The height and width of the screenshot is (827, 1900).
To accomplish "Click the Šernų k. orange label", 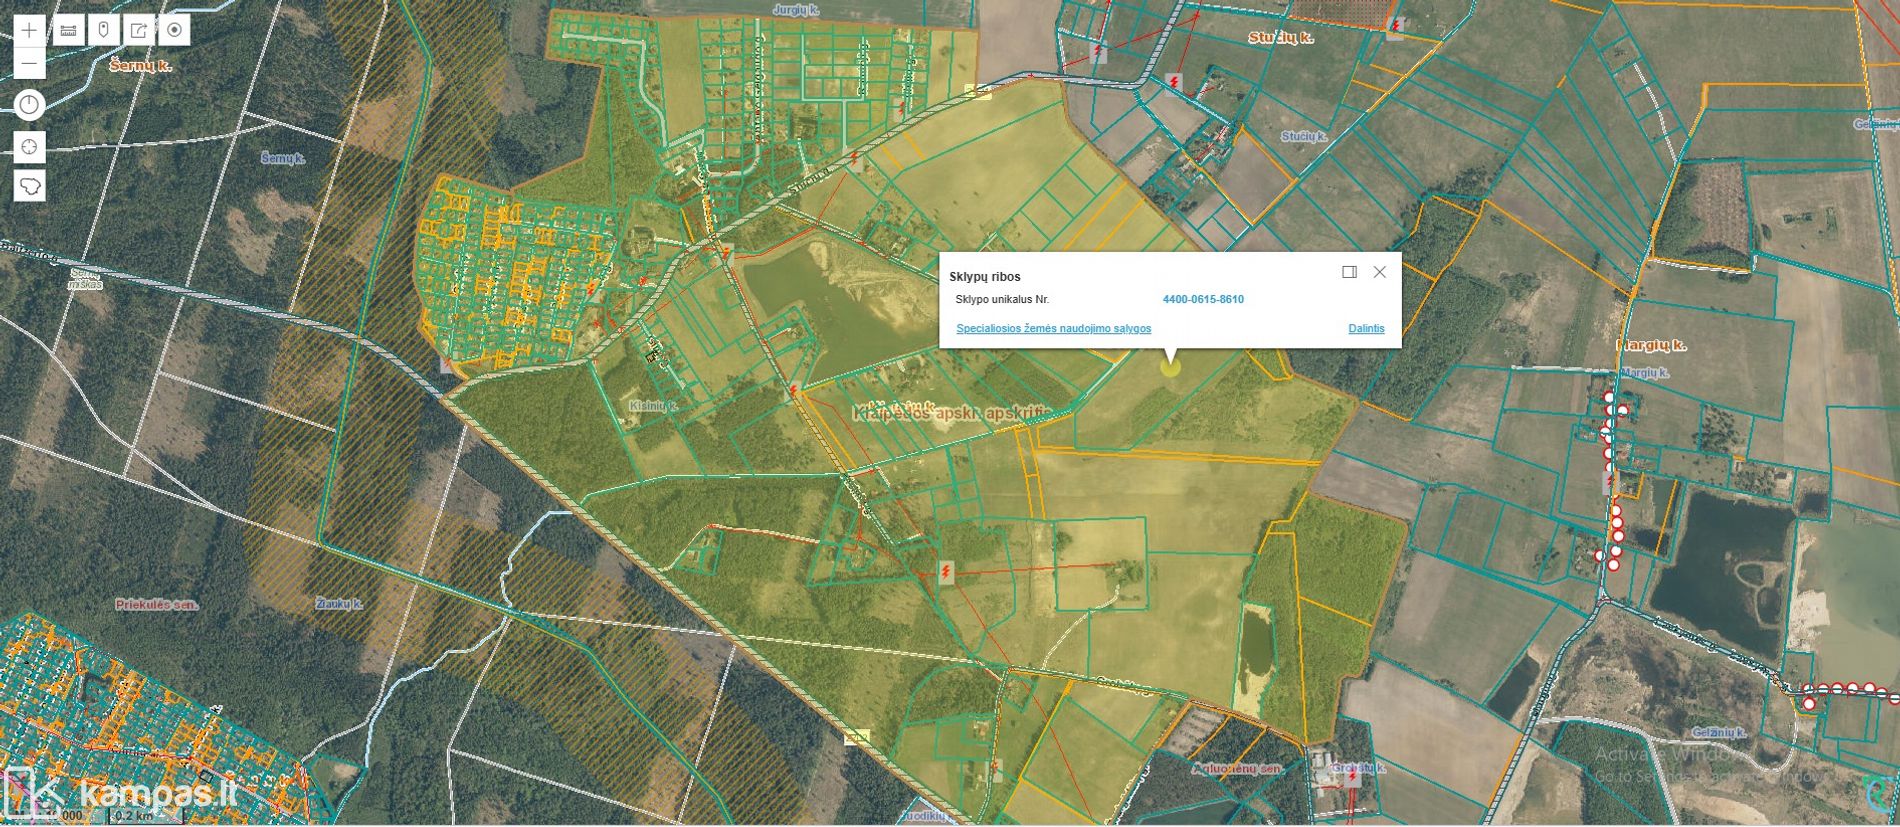I will (x=140, y=65).
